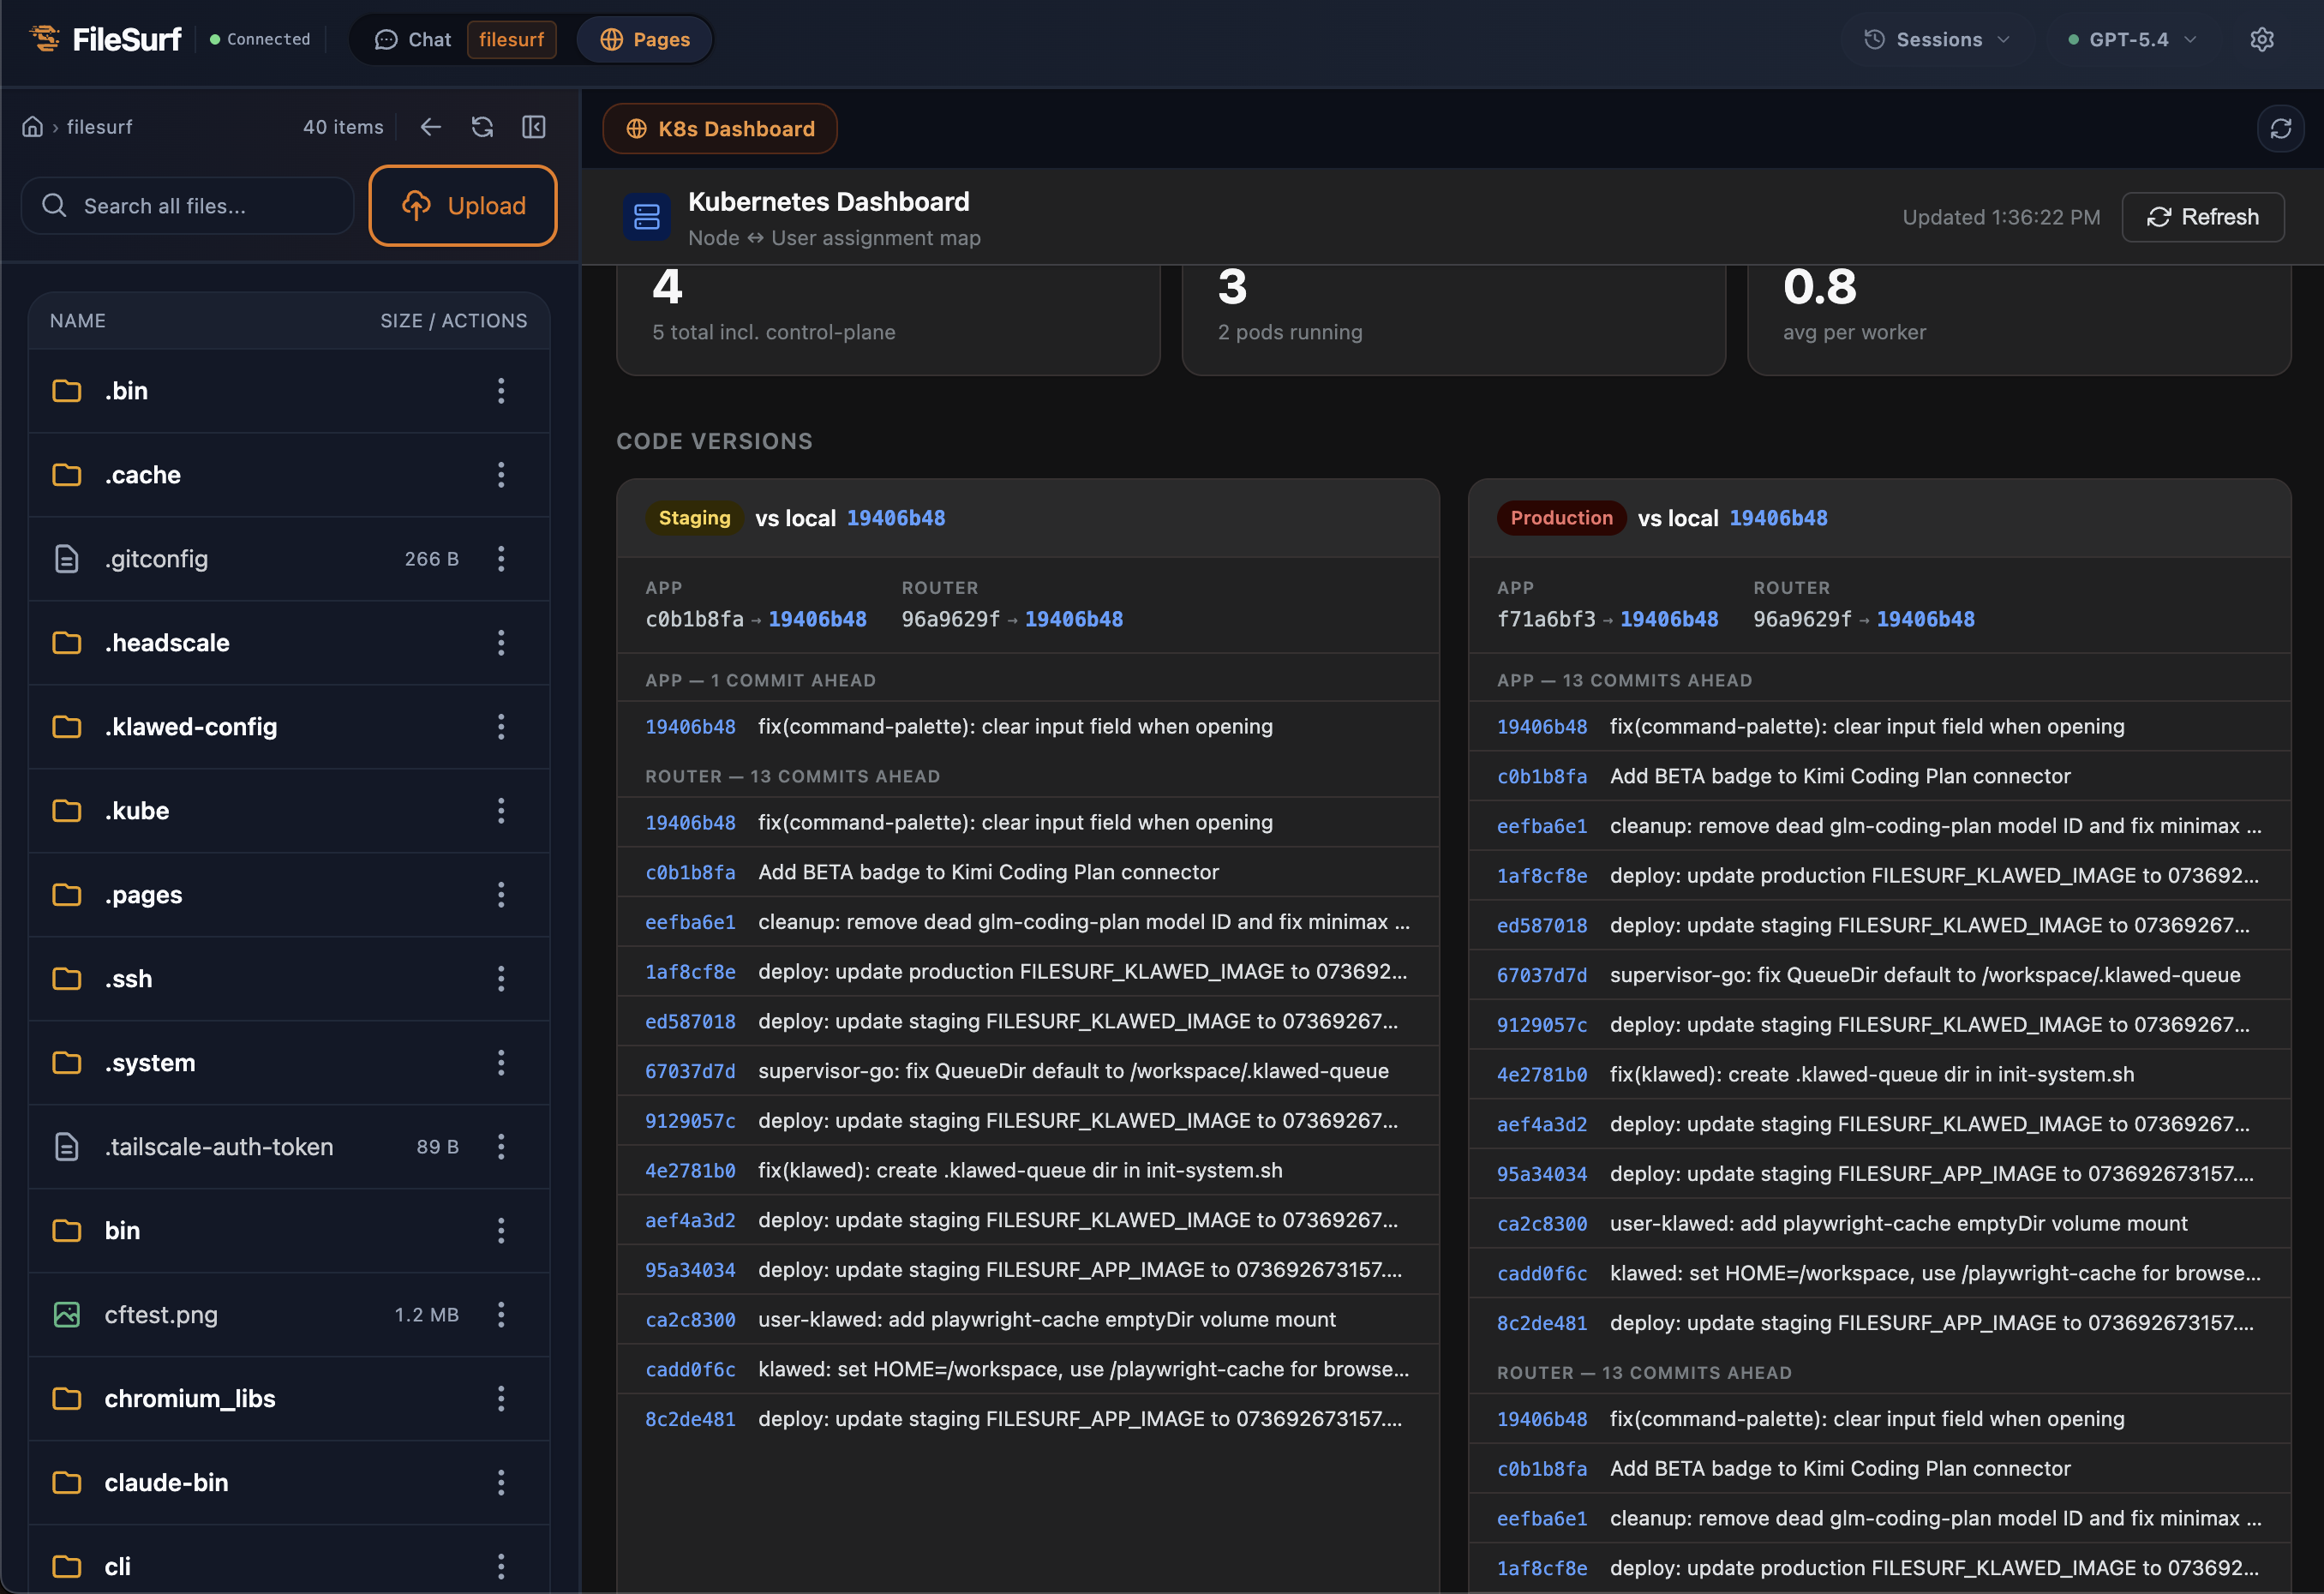
Task: Open actions menu for .gitconfig
Action: coord(501,559)
